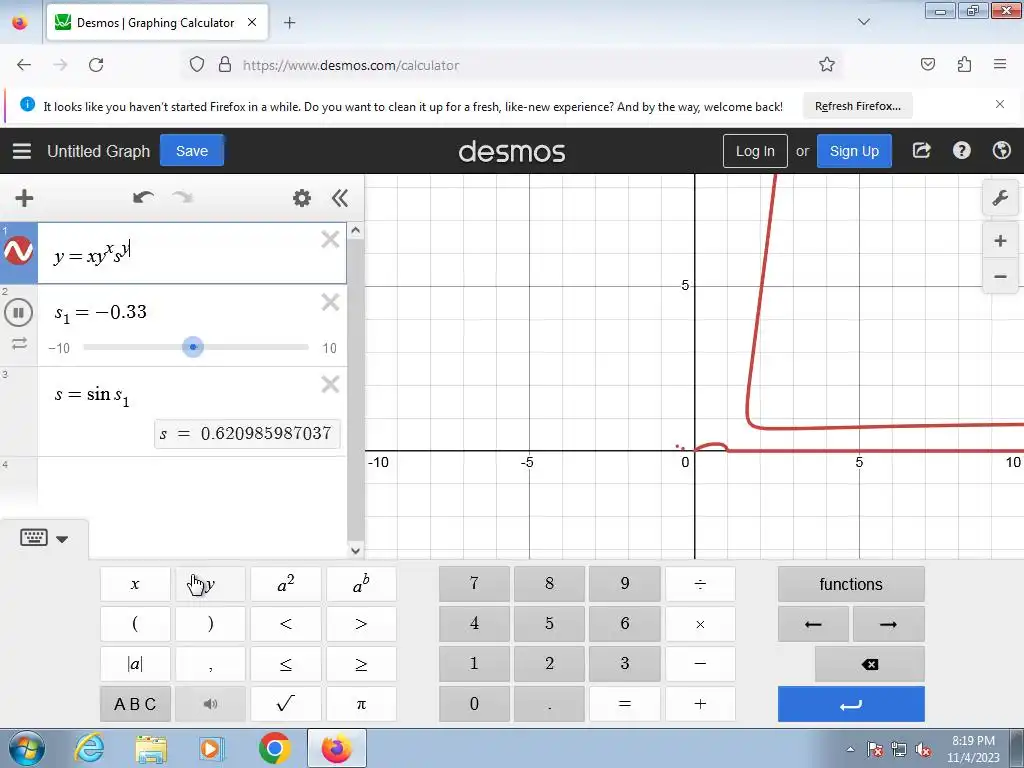The height and width of the screenshot is (768, 1024).
Task: Insert a squared from the keypad
Action: pyautogui.click(x=286, y=584)
